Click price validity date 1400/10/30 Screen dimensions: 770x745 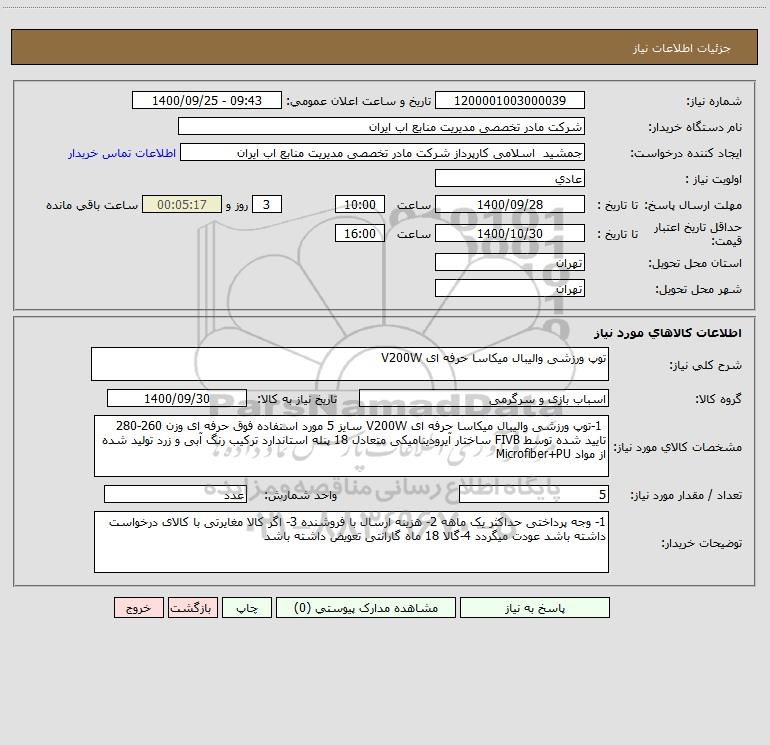(x=510, y=233)
